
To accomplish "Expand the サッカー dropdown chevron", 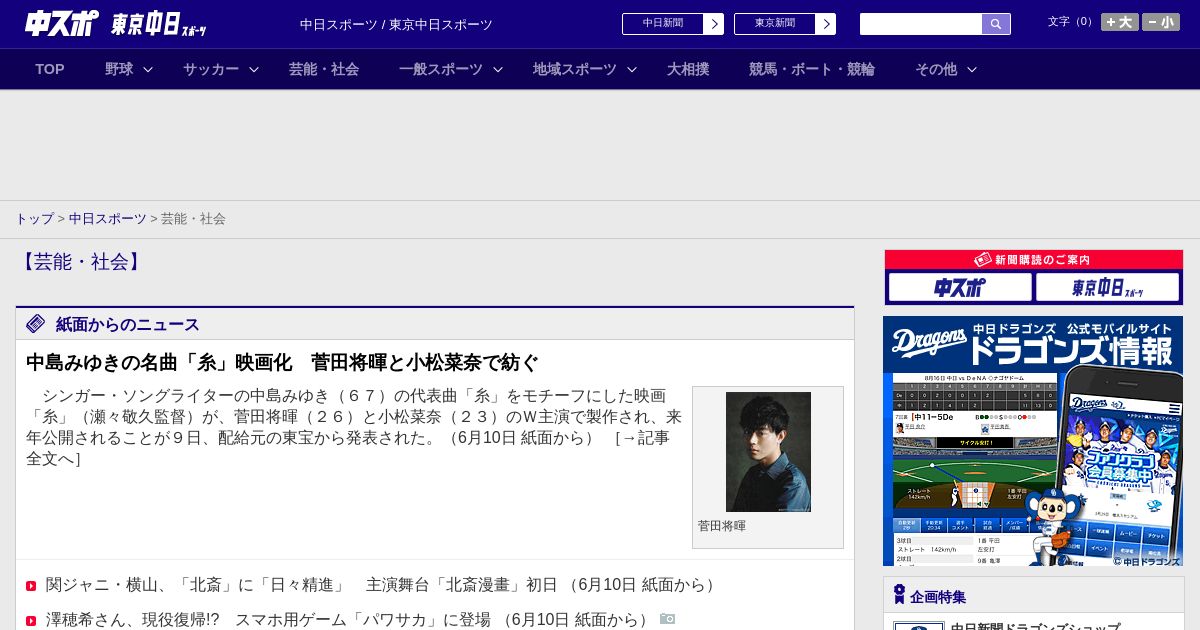I will pos(254,70).
